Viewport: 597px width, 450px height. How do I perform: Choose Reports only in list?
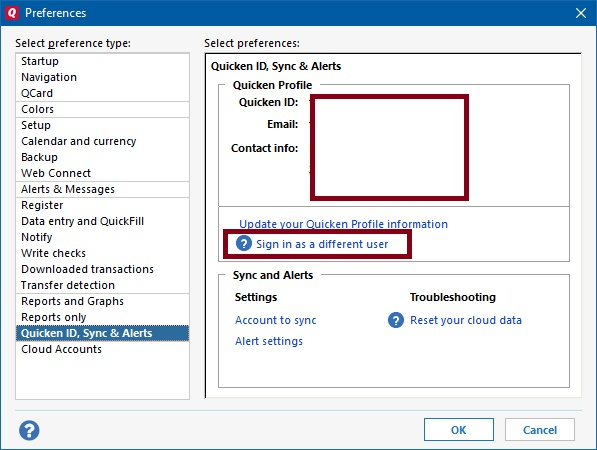(102, 317)
